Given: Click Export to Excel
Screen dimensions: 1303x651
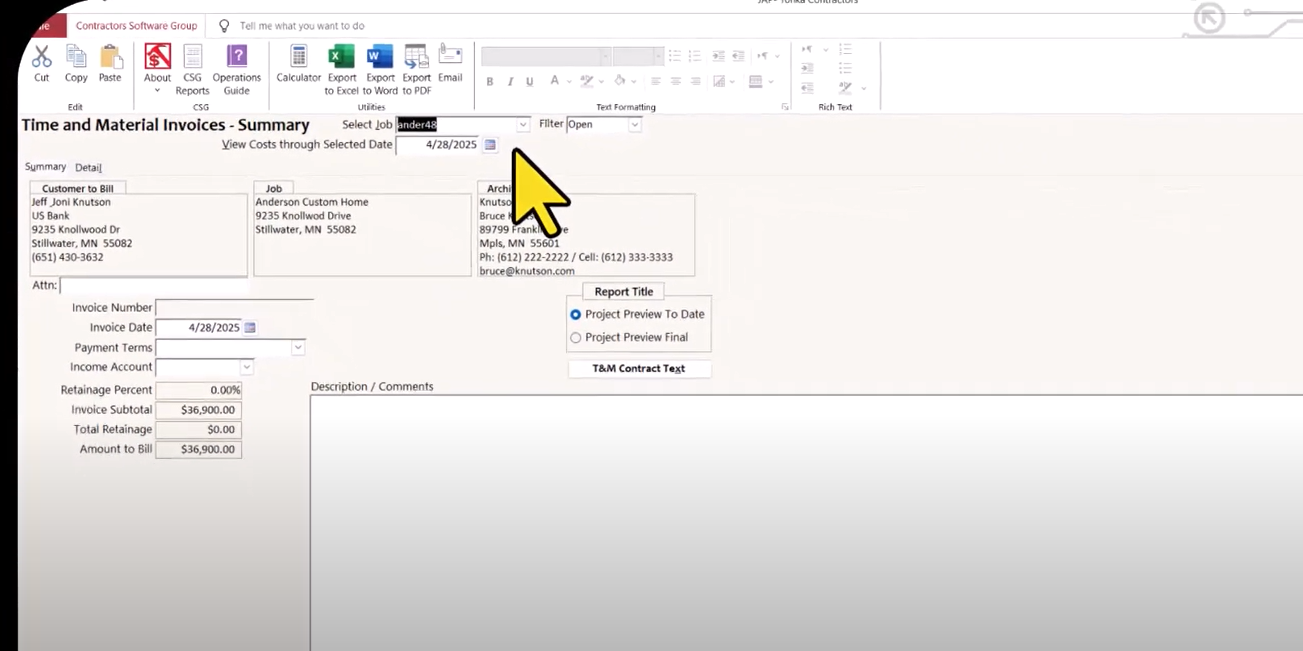Looking at the screenshot, I should [341, 66].
